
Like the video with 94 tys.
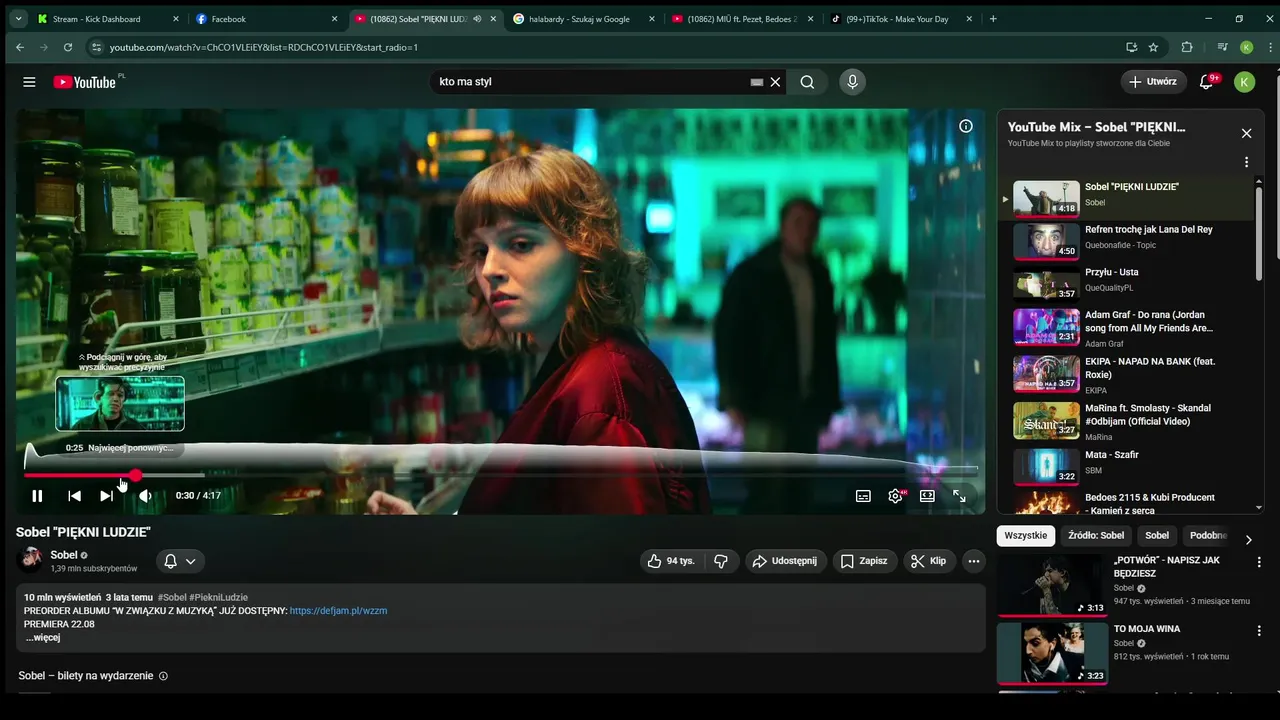(671, 561)
